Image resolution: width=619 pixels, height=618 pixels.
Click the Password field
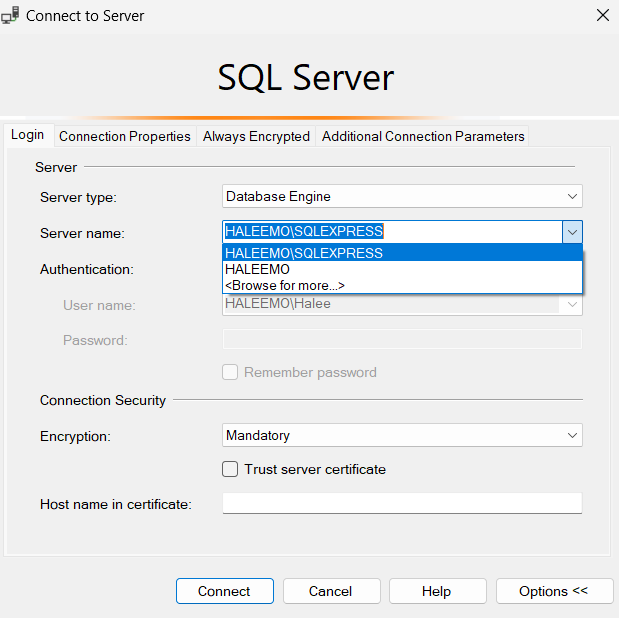pos(402,339)
